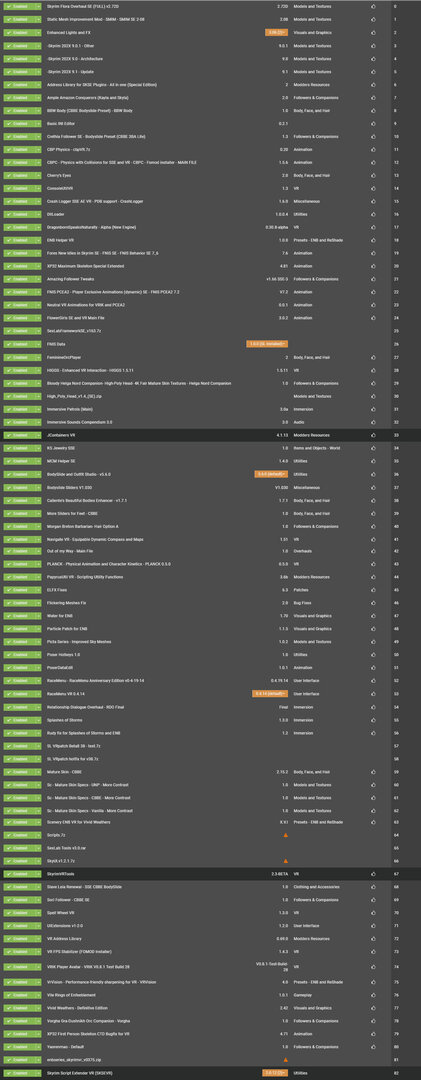
Task: Click the warning triangle on enbseries_skyrimvr zip row
Action: coord(285,1059)
